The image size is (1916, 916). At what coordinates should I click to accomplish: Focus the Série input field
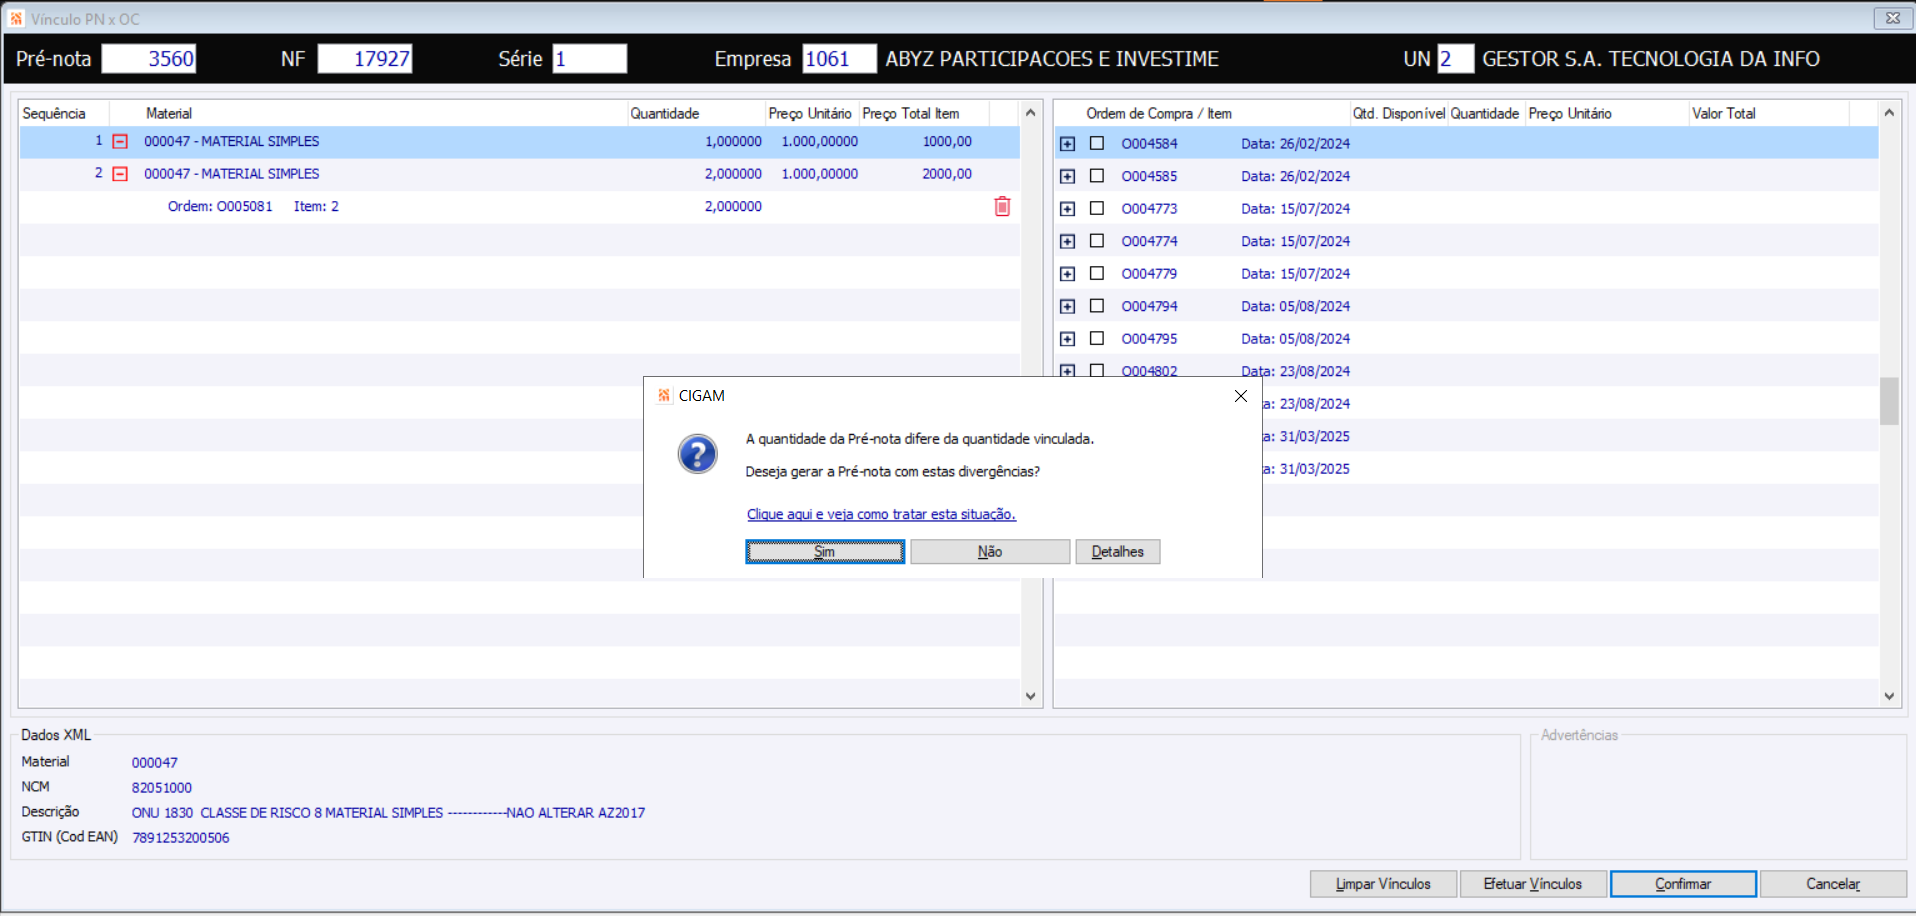(590, 59)
